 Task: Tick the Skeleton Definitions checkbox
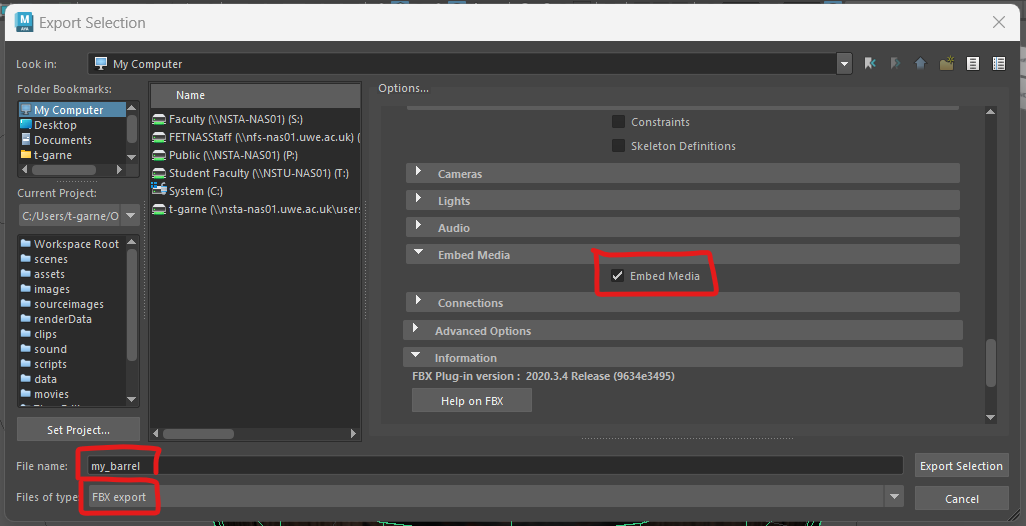(x=618, y=146)
